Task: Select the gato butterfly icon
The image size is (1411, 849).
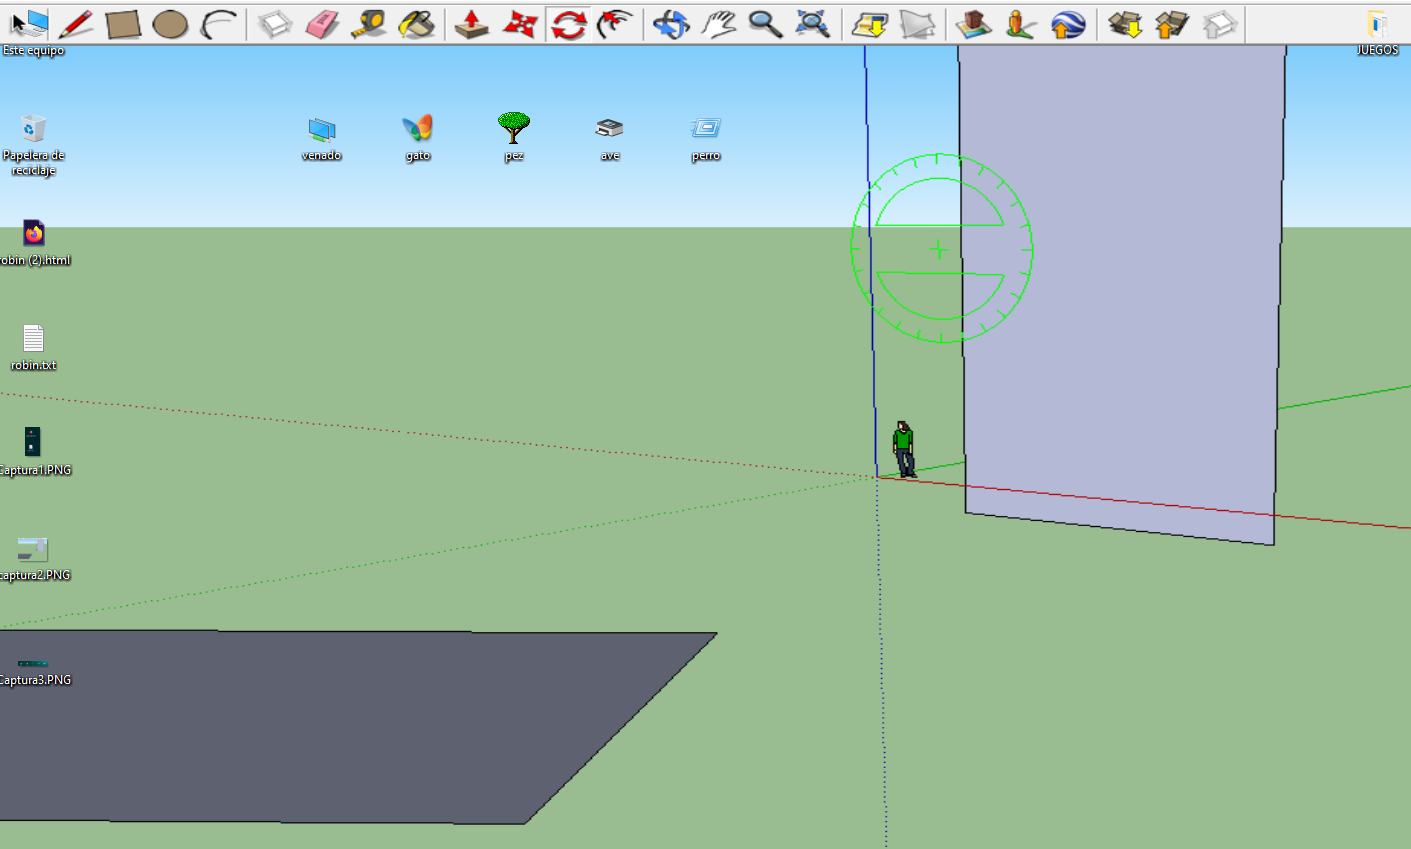Action: 418,138
